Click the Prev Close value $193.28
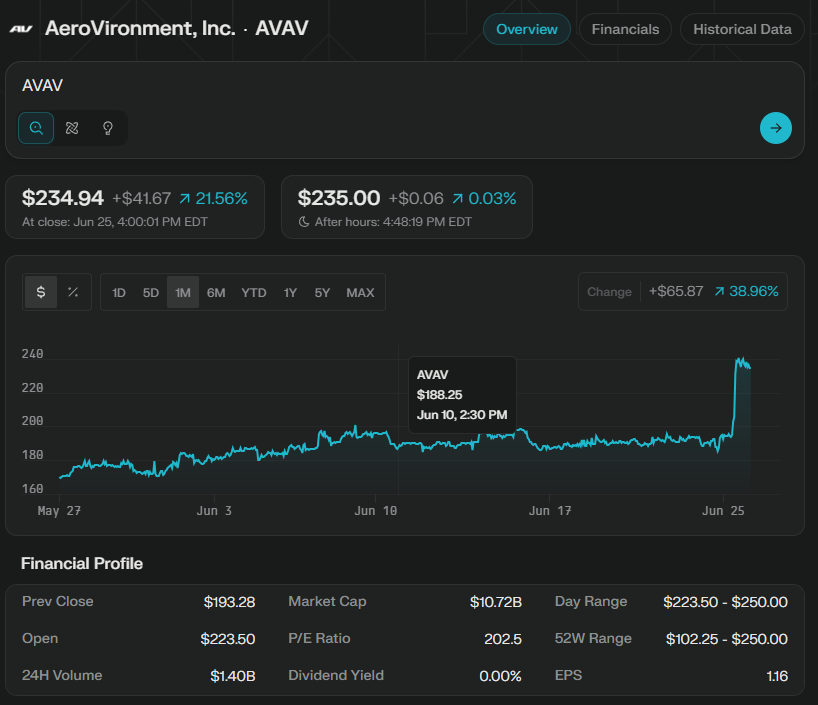This screenshot has width=818, height=705. [230, 602]
